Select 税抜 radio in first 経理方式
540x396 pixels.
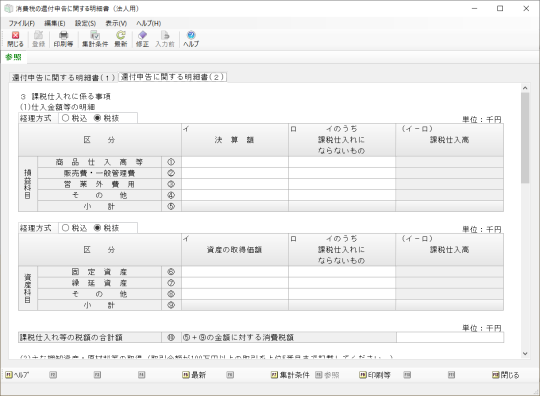[106, 118]
